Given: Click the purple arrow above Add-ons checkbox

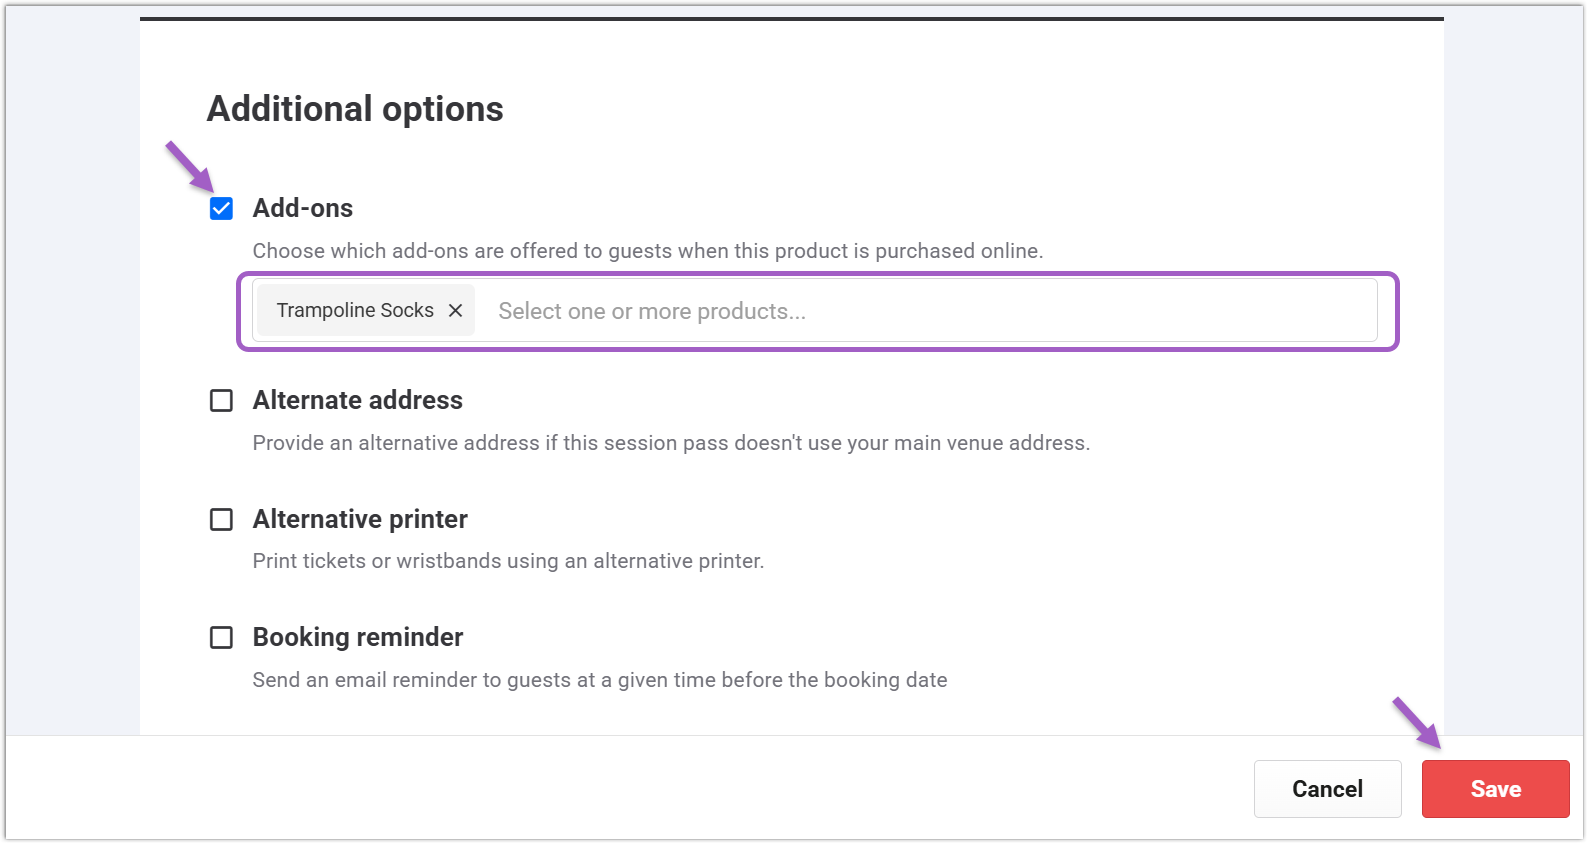Looking at the screenshot, I should 190,166.
